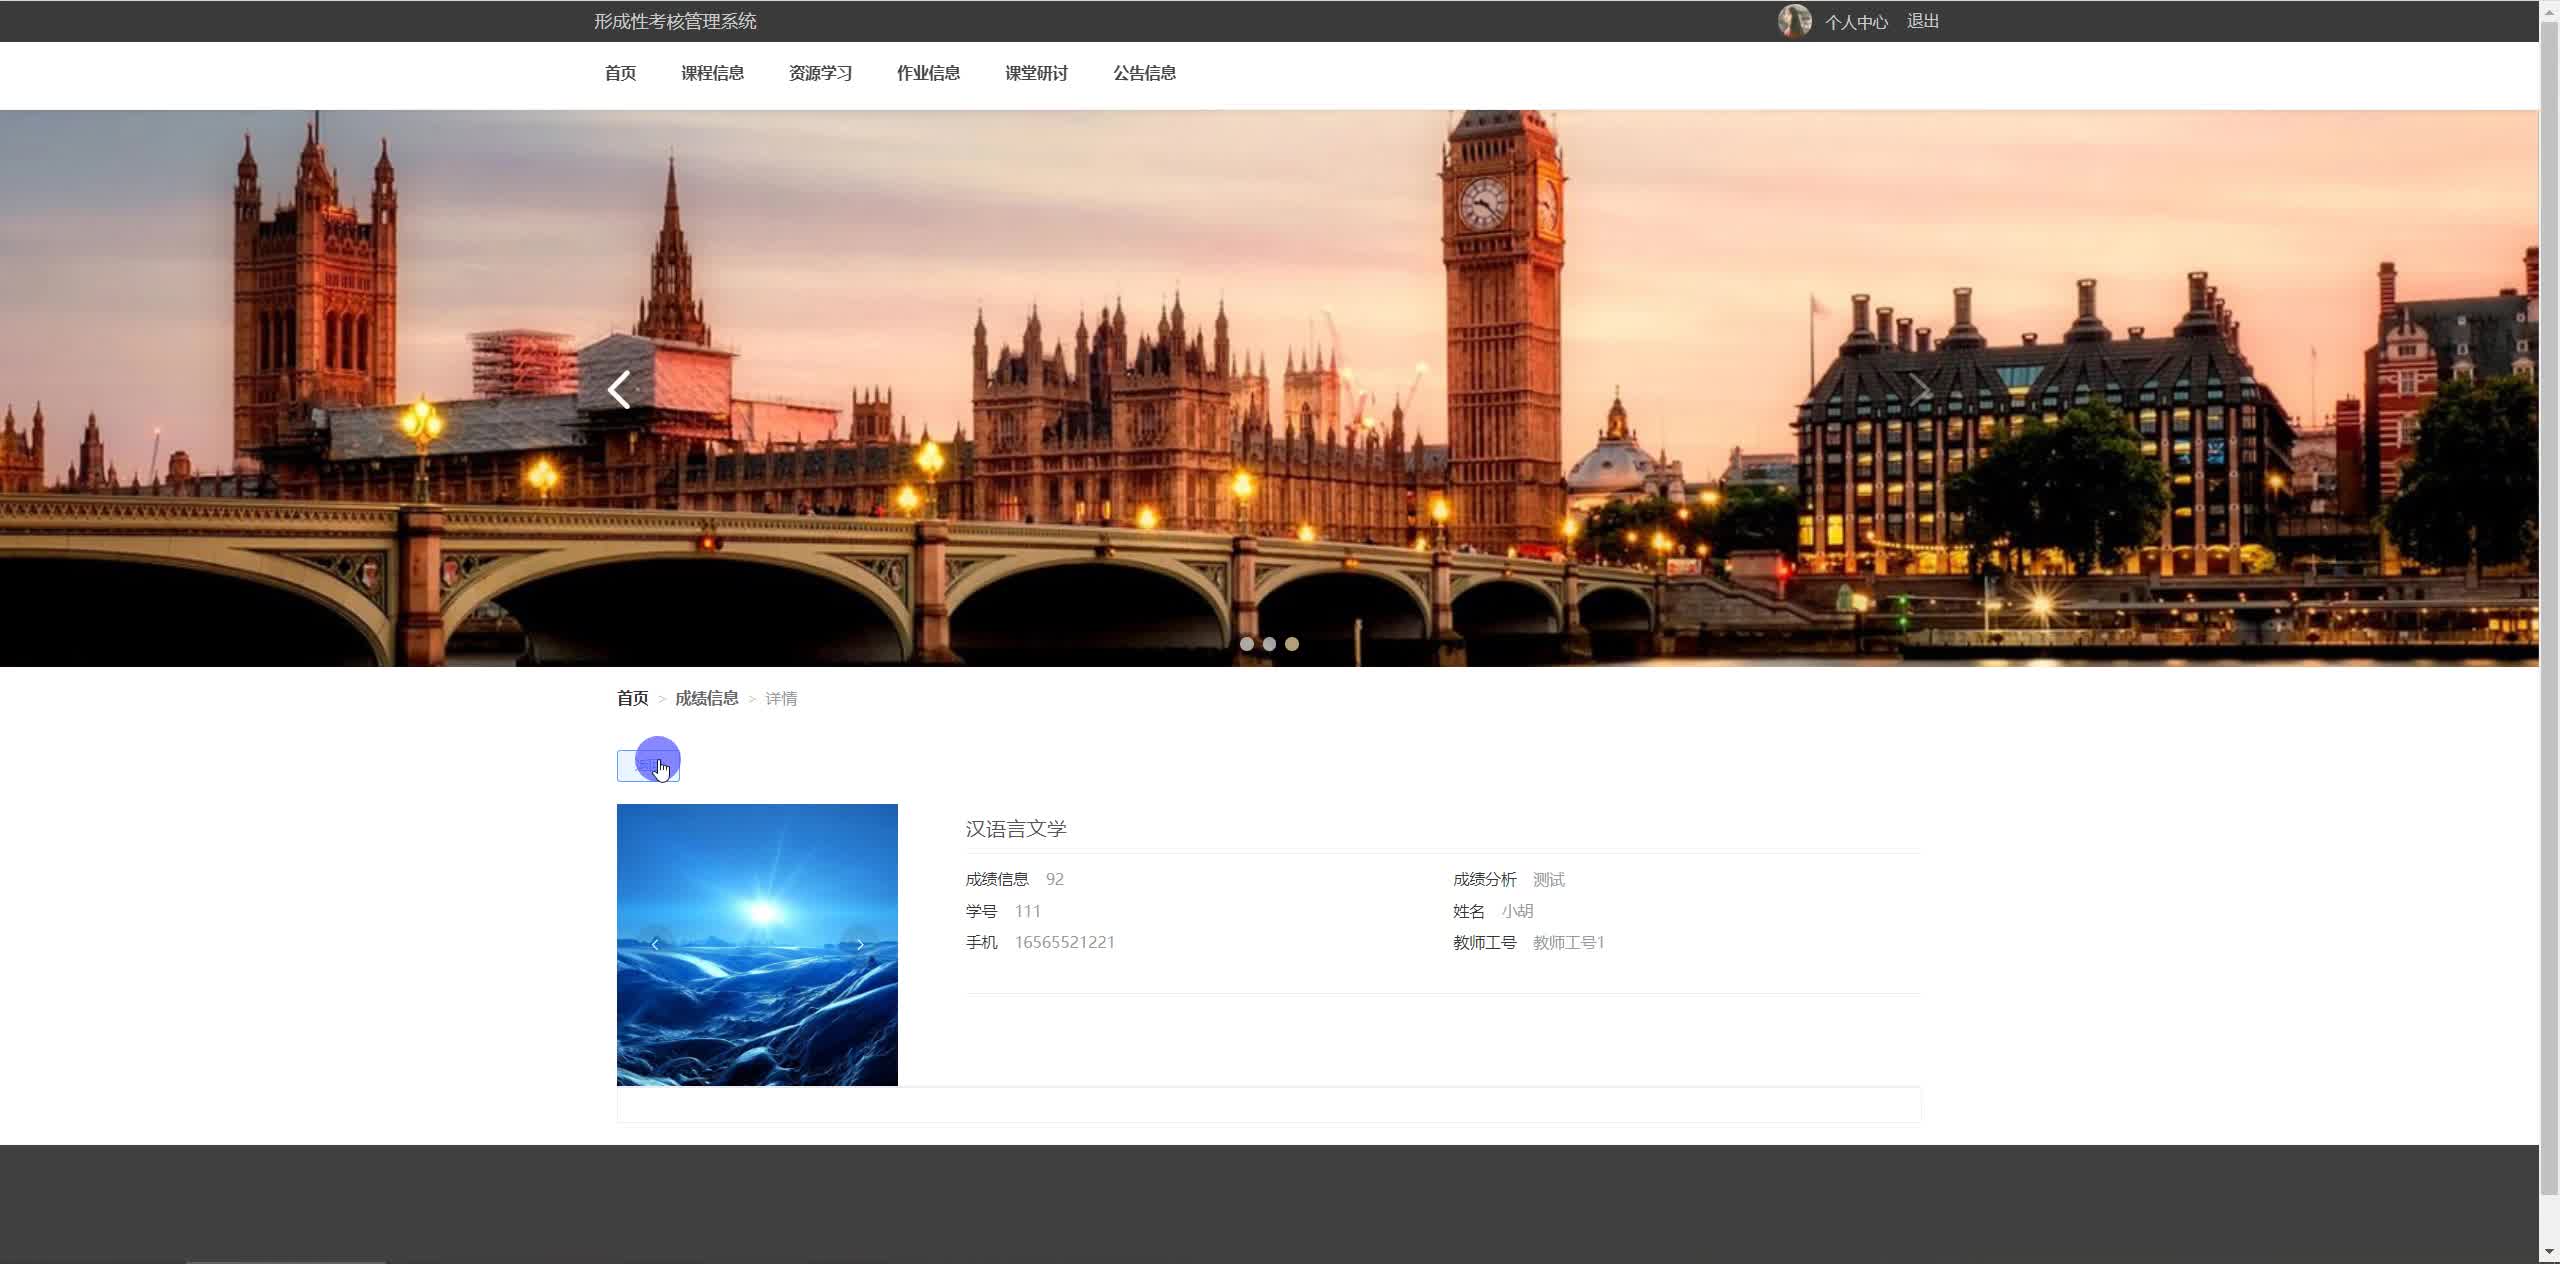Click the banner previous-slide arrow
Viewport: 2560px width, 1264px height.
pyautogui.click(x=619, y=390)
